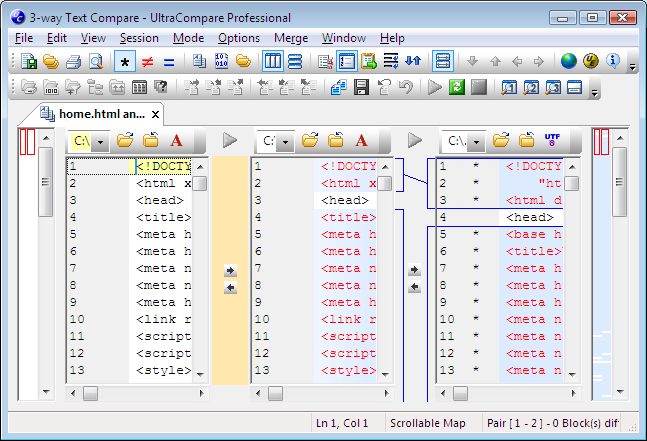647x441 pixels.
Task: Click first pane red A font icon
Action: click(x=176, y=140)
